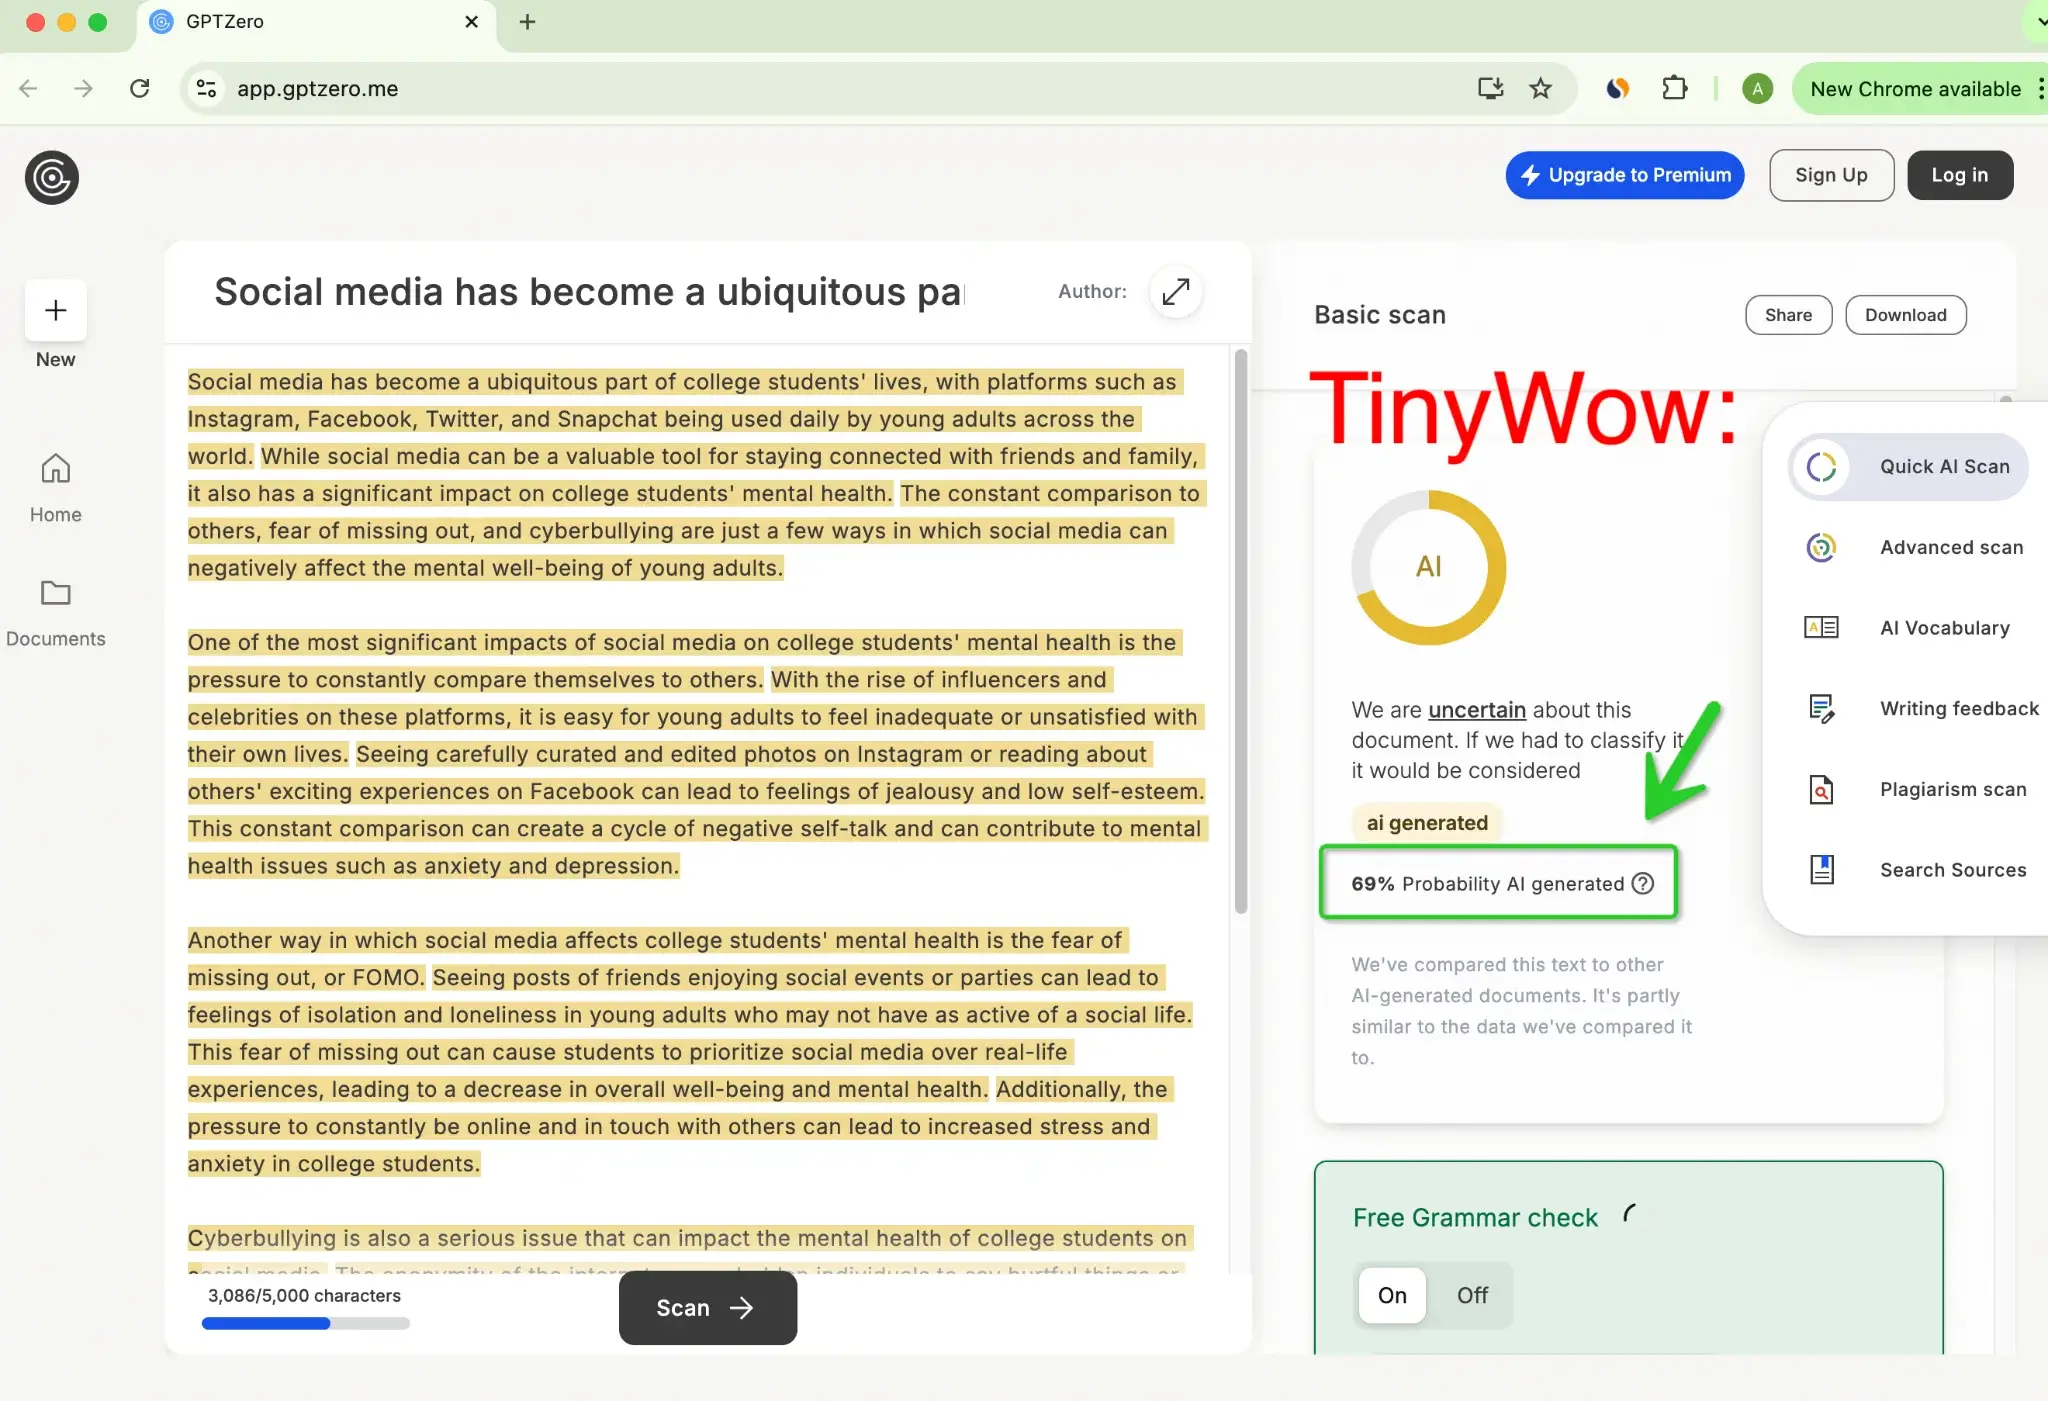
Task: Click the colorful extension icon in toolbar
Action: (1617, 89)
